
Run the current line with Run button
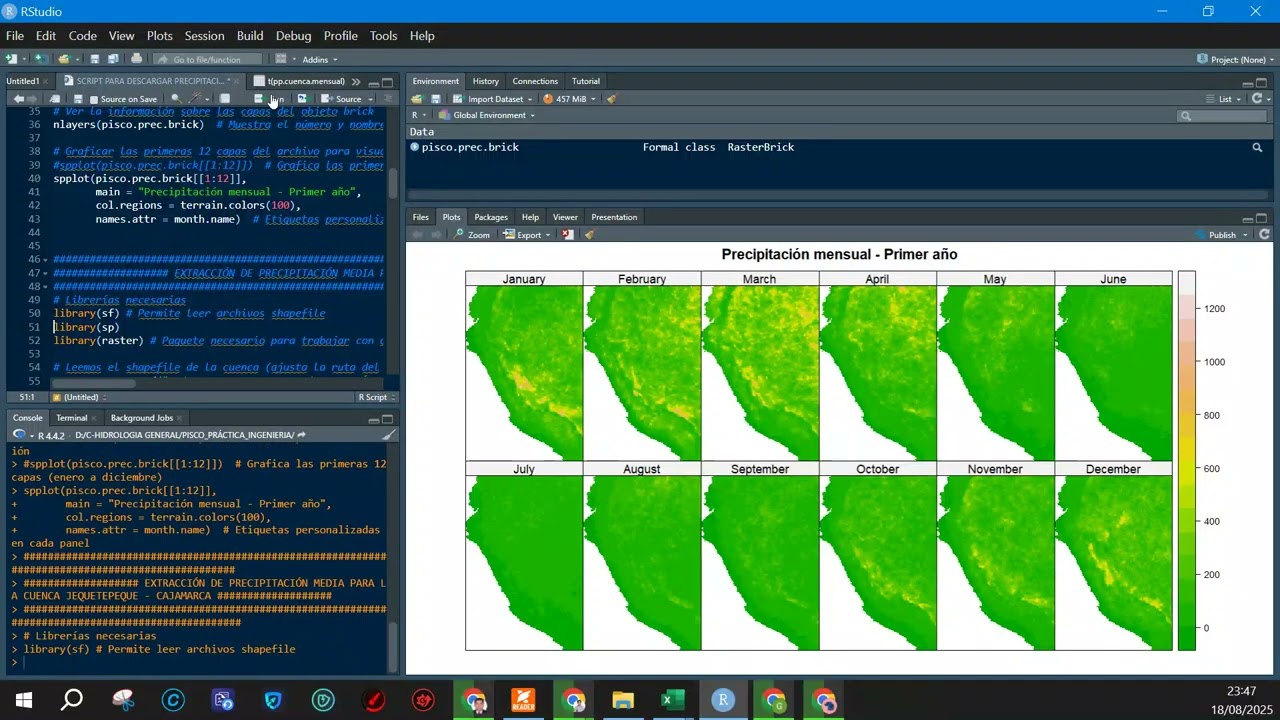point(270,99)
